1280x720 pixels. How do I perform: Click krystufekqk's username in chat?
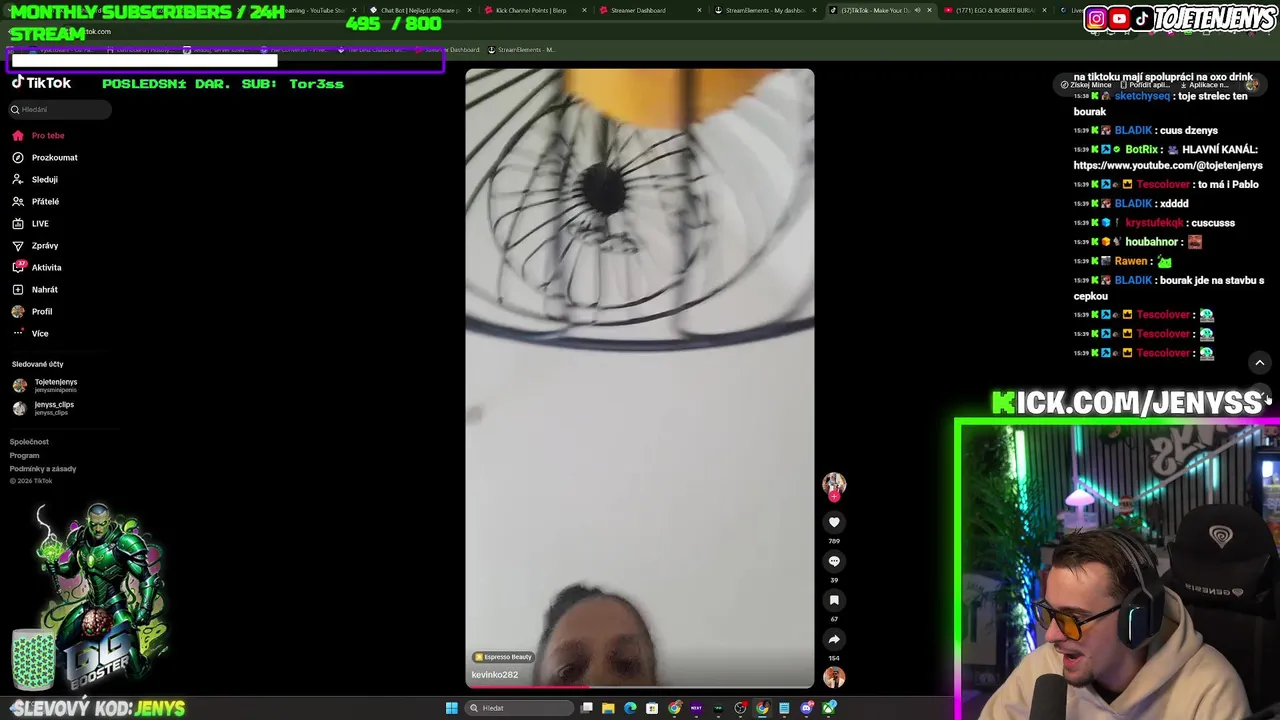coord(1154,222)
